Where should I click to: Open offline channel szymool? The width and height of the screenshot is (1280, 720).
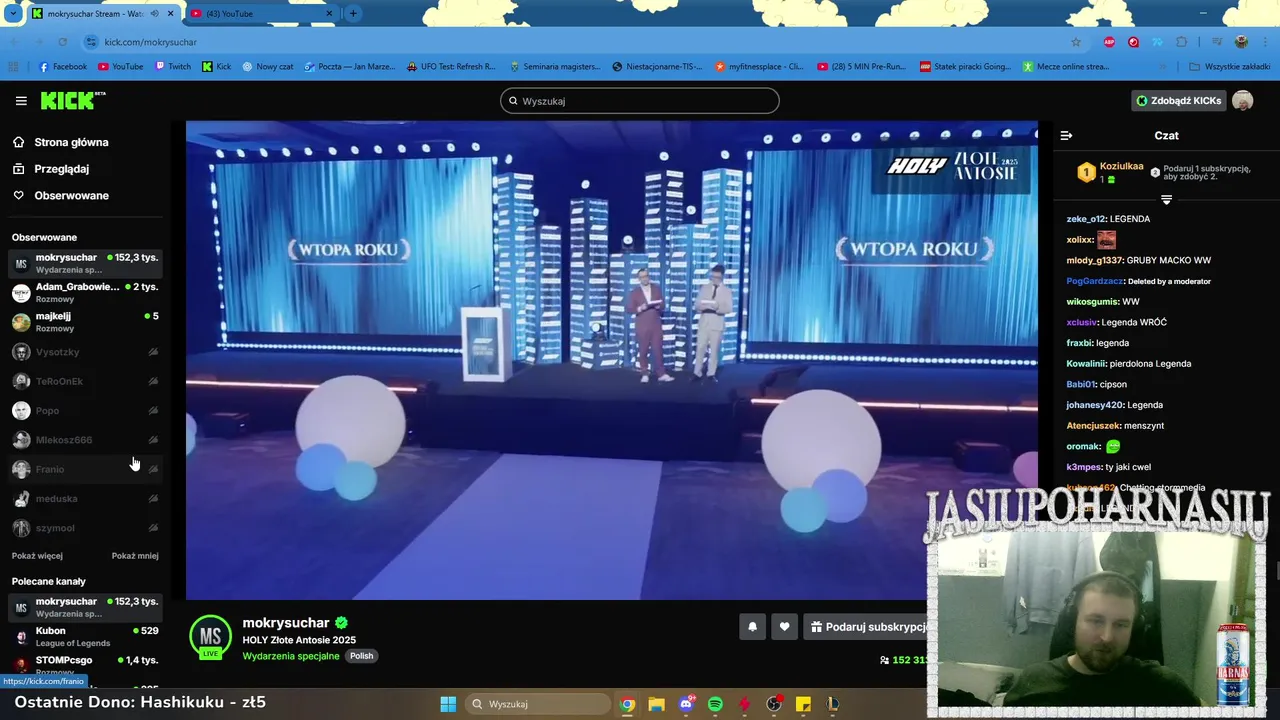click(x=85, y=528)
